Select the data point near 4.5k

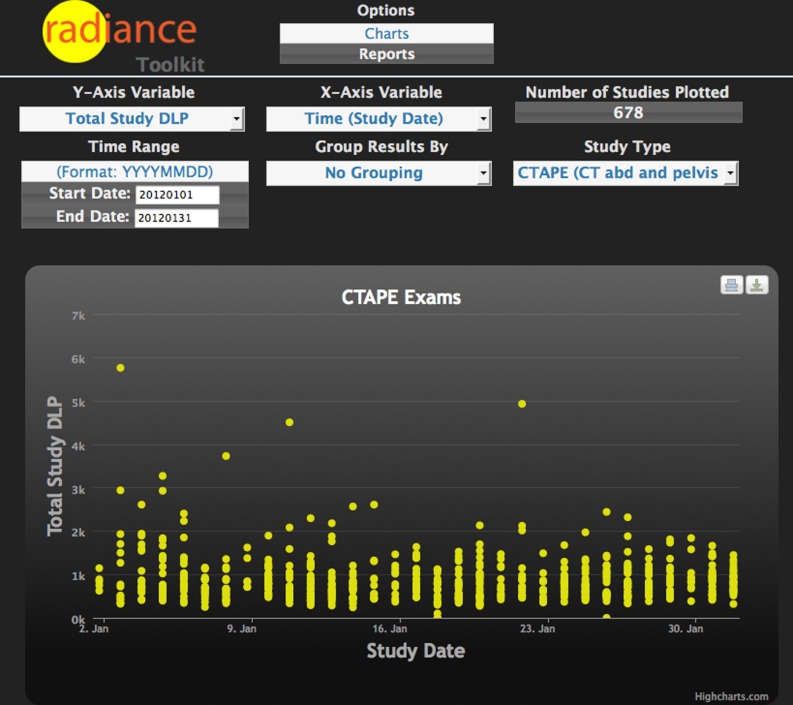pyautogui.click(x=289, y=422)
